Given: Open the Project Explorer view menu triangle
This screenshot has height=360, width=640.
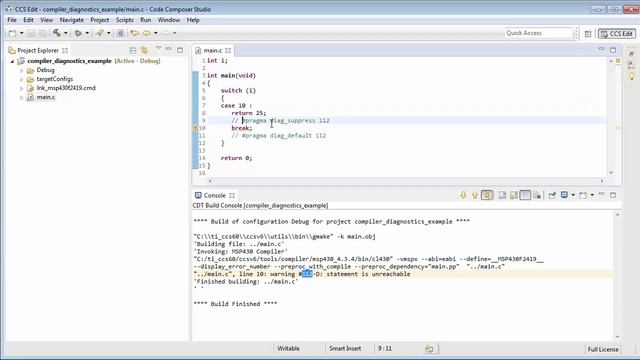Looking at the screenshot, I should 158,49.
